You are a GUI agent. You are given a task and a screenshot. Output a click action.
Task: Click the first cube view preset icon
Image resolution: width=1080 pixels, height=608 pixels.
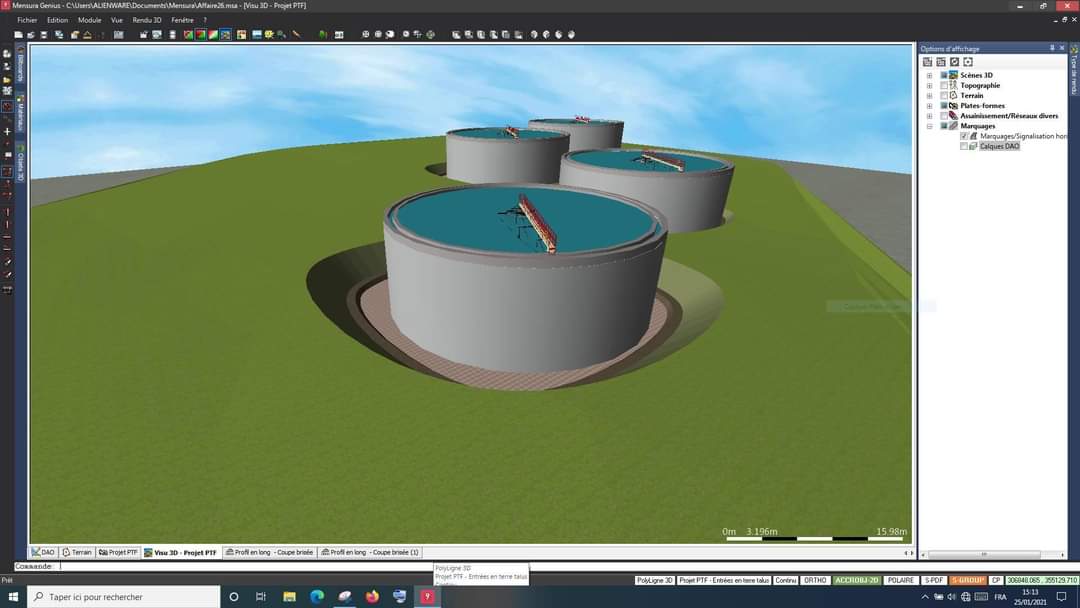(456, 34)
